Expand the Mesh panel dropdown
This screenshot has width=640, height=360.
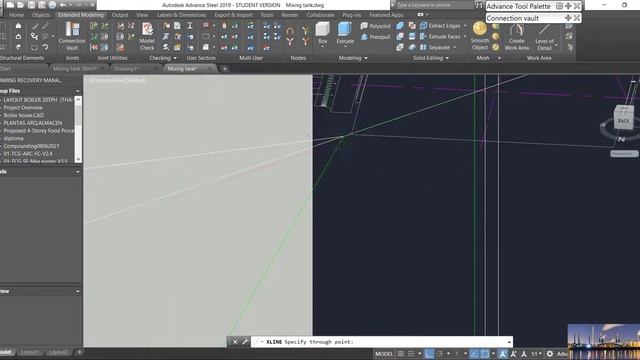(499, 58)
